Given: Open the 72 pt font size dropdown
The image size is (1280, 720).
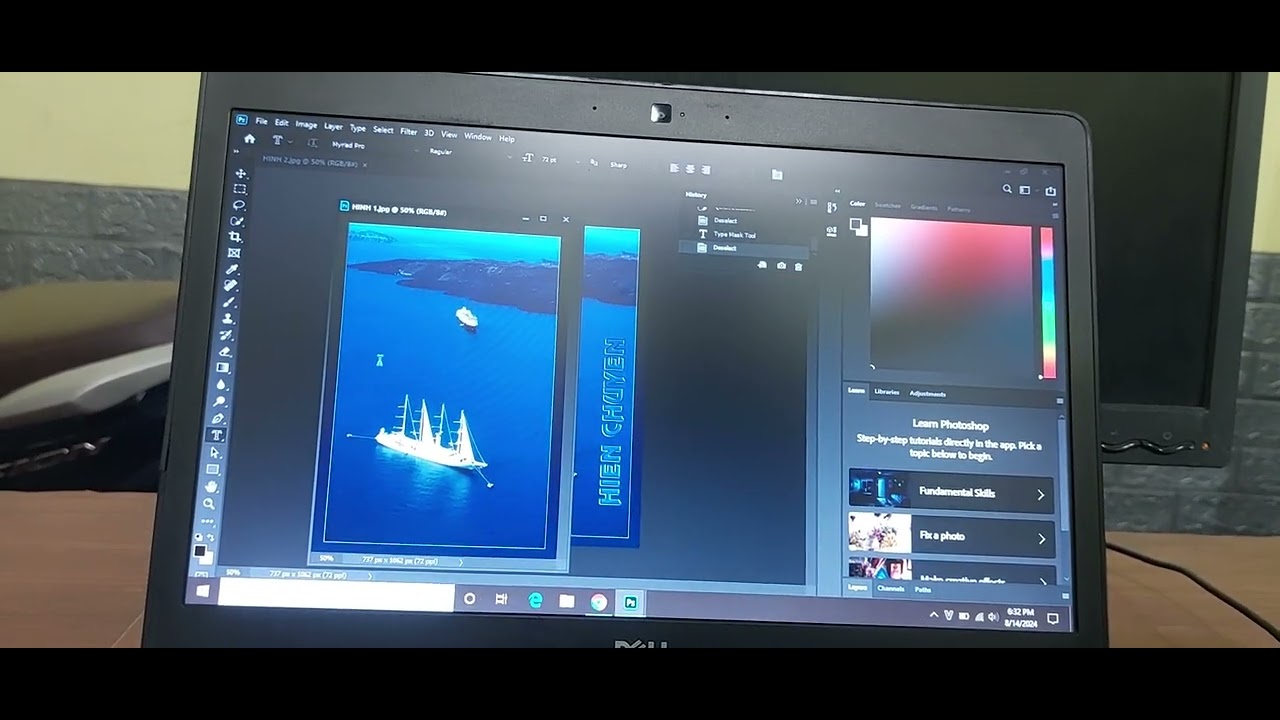Looking at the screenshot, I should [x=560, y=160].
